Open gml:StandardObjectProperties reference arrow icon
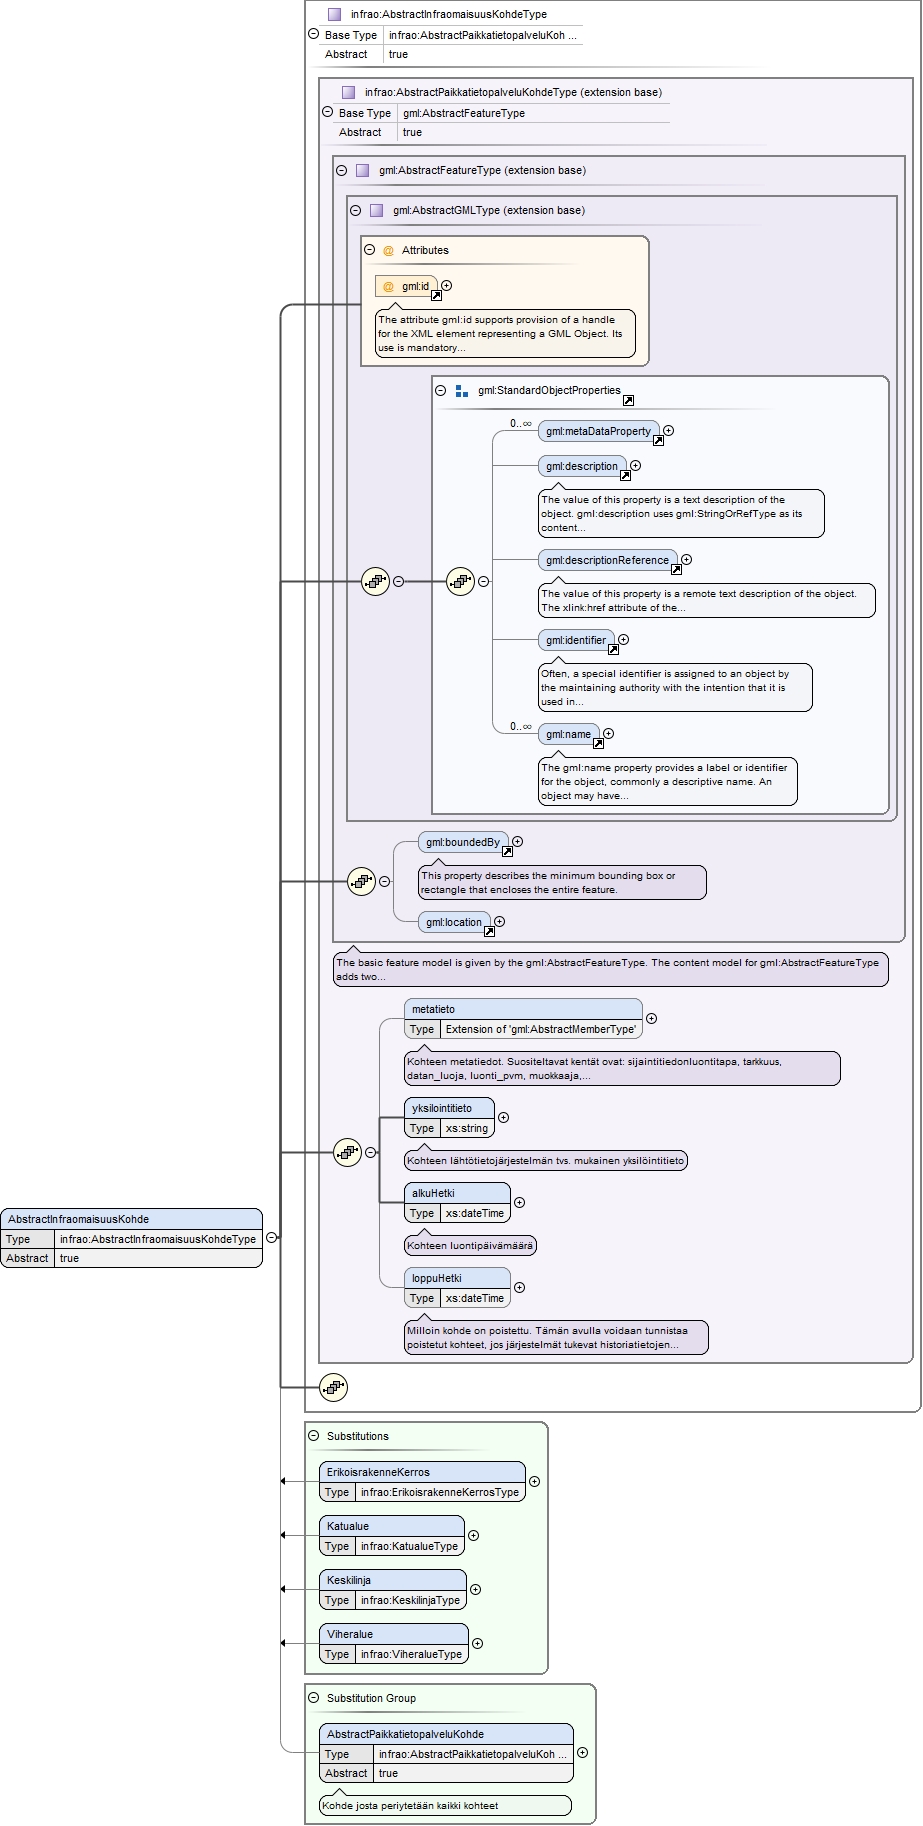 (x=628, y=400)
